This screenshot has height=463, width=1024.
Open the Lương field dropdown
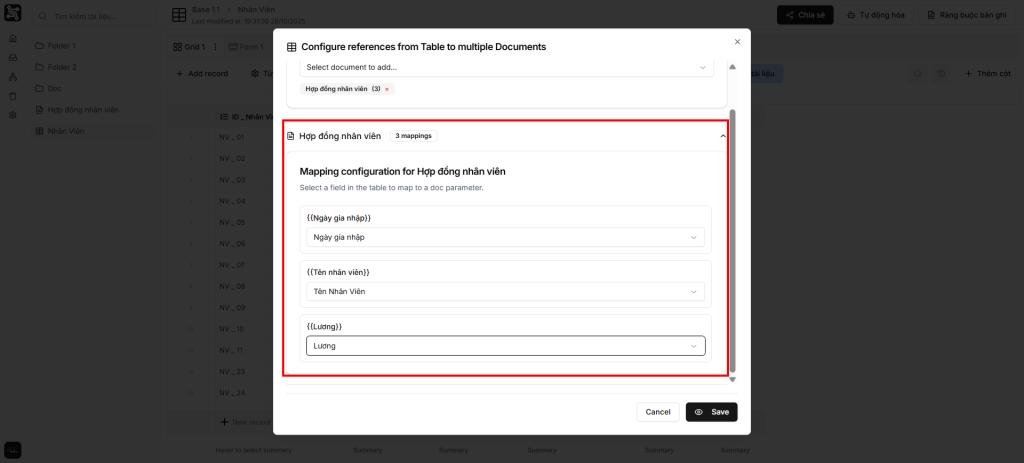click(505, 346)
